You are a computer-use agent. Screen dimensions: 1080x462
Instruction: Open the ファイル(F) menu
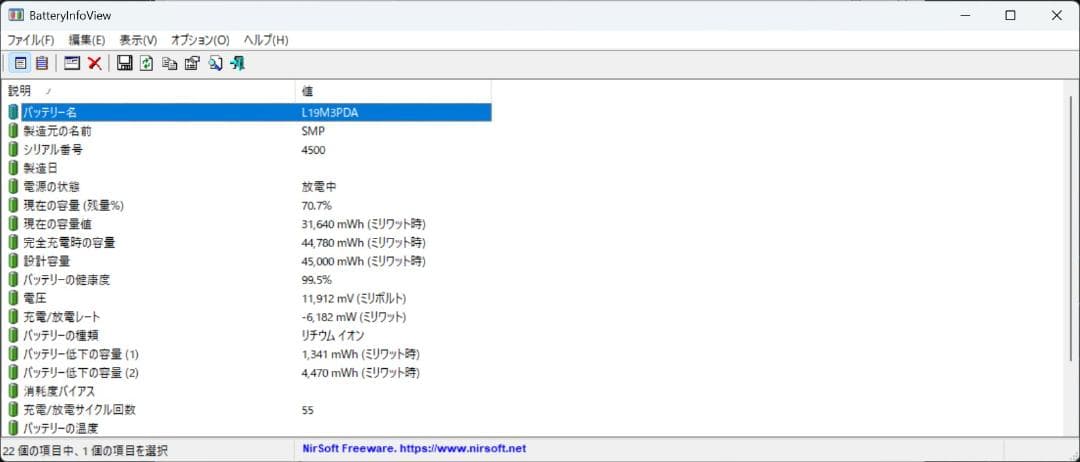tap(30, 40)
